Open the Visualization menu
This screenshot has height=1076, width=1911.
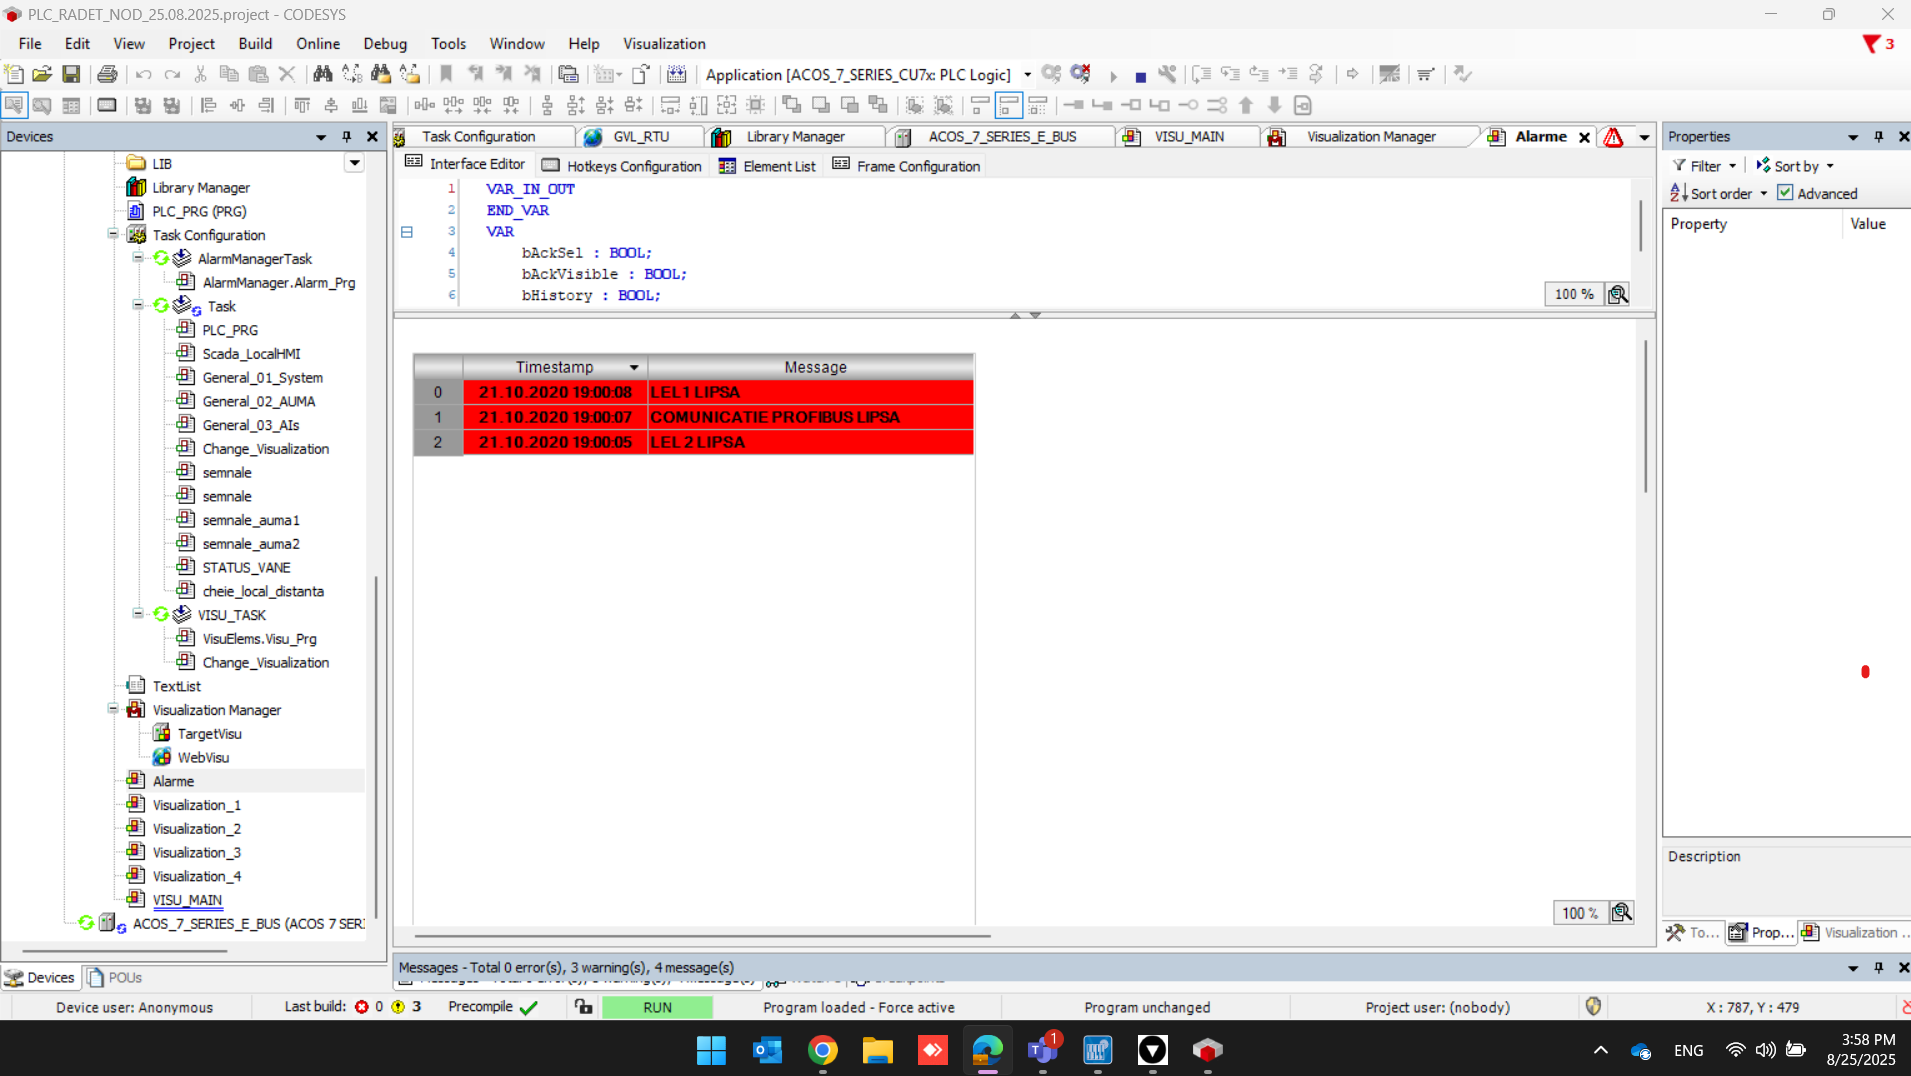[664, 44]
